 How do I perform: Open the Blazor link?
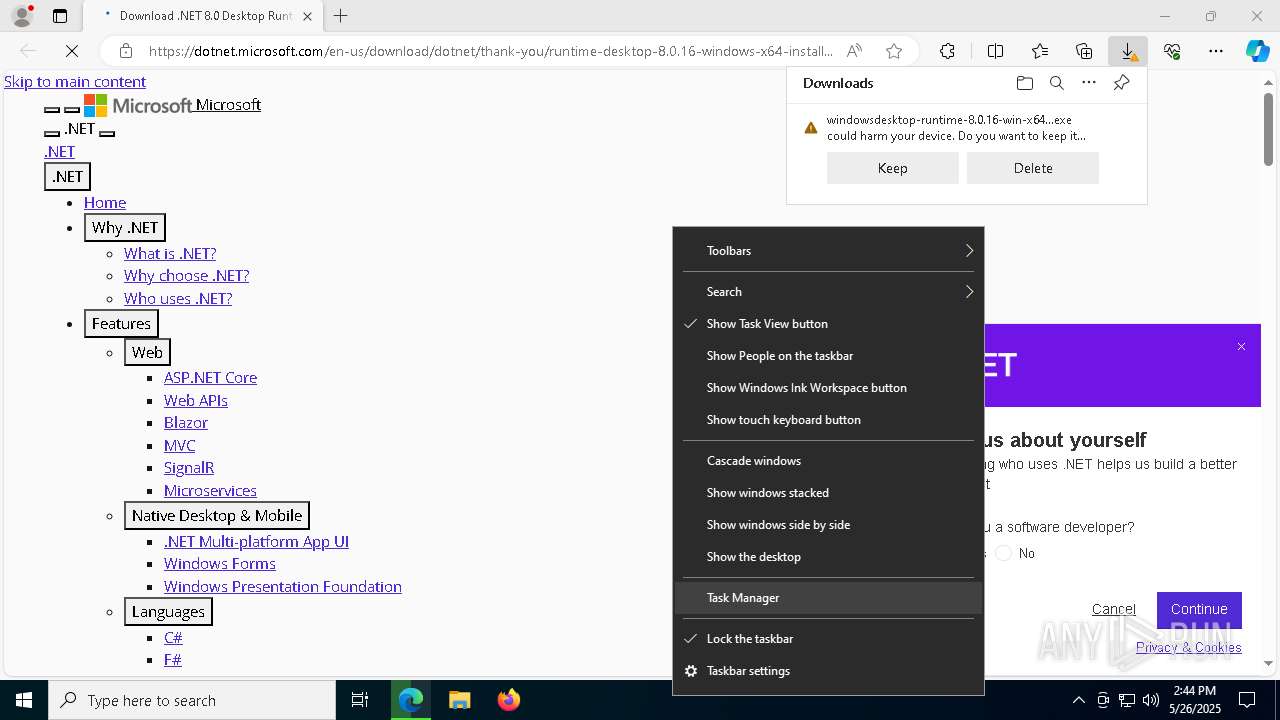coord(186,422)
